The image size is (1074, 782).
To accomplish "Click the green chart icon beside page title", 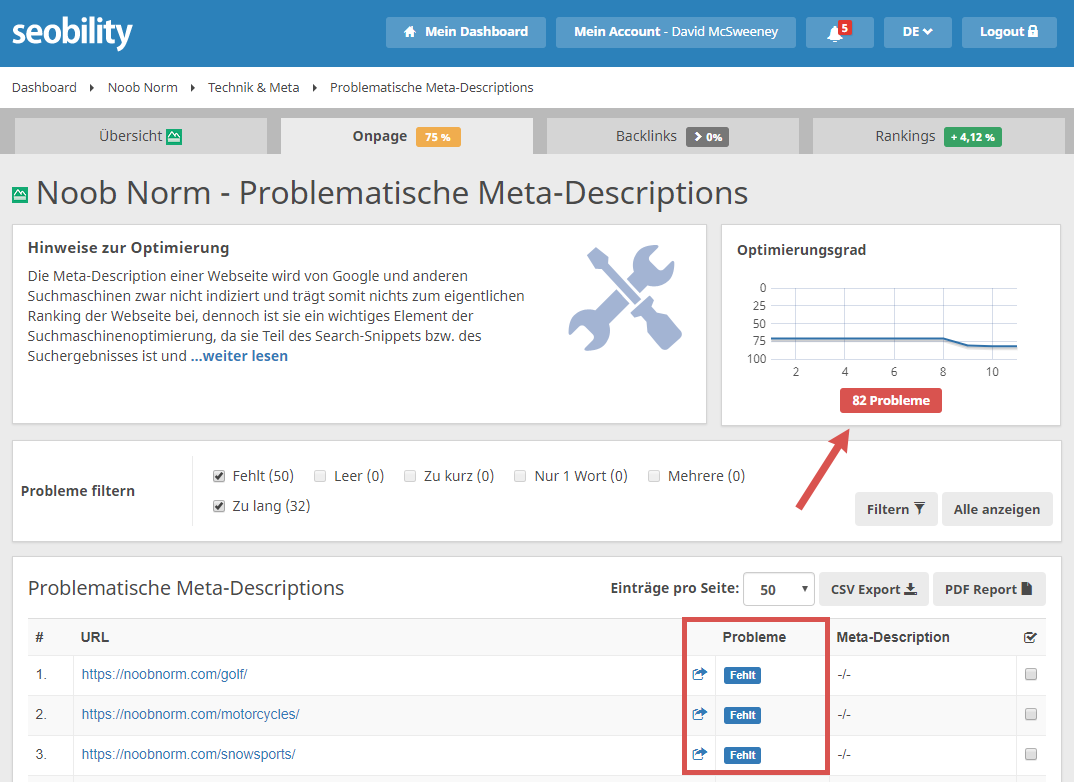I will tap(20, 195).
